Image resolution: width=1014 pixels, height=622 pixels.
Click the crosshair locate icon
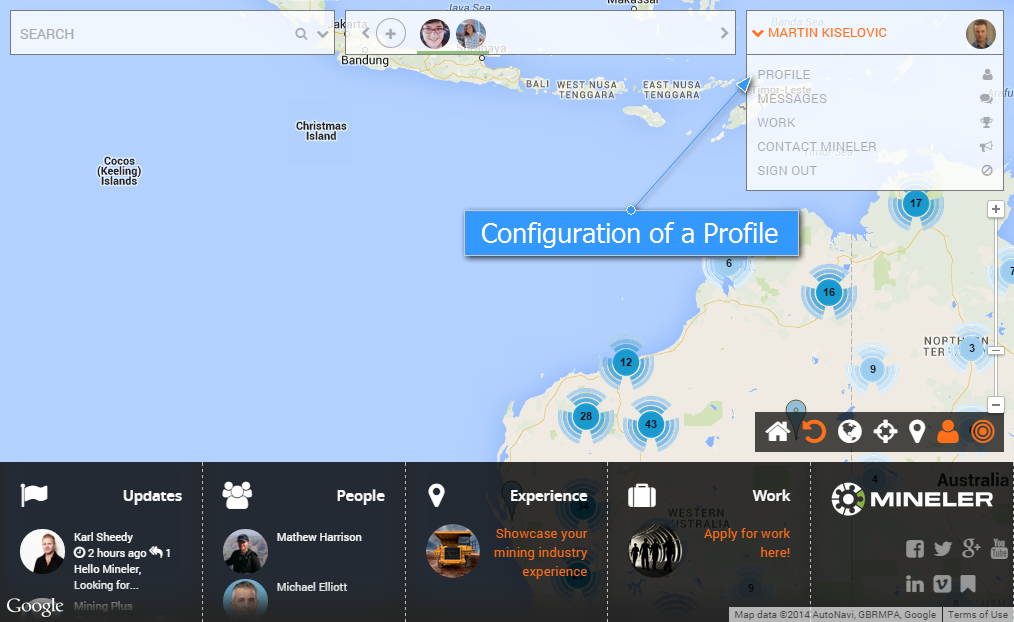coord(885,431)
